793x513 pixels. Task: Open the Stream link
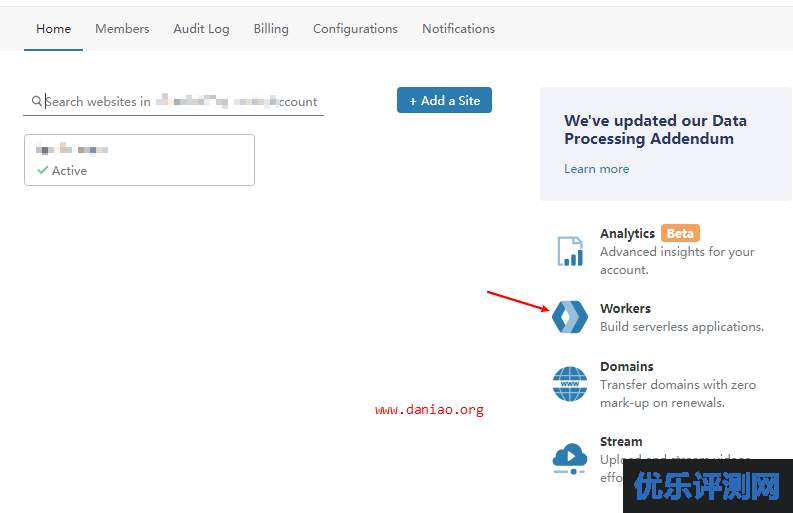[621, 442]
